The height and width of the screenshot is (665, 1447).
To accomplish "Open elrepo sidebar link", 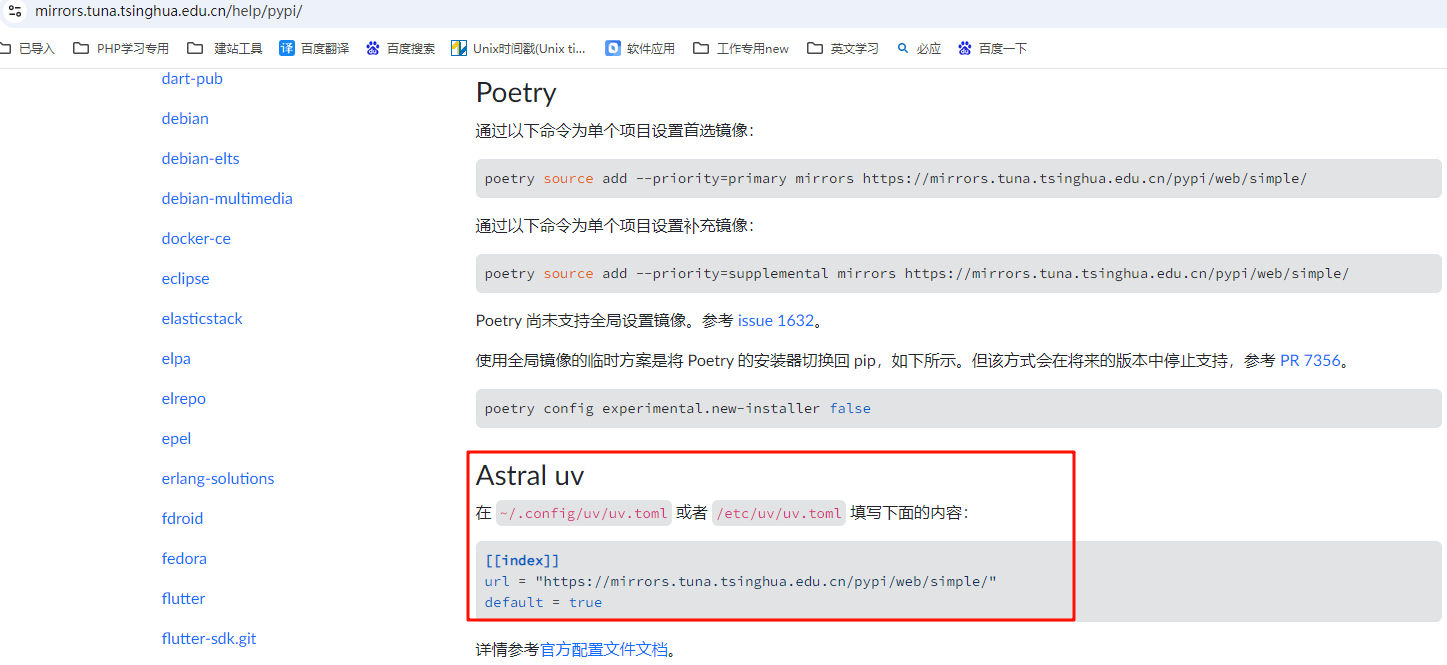I will tap(183, 398).
